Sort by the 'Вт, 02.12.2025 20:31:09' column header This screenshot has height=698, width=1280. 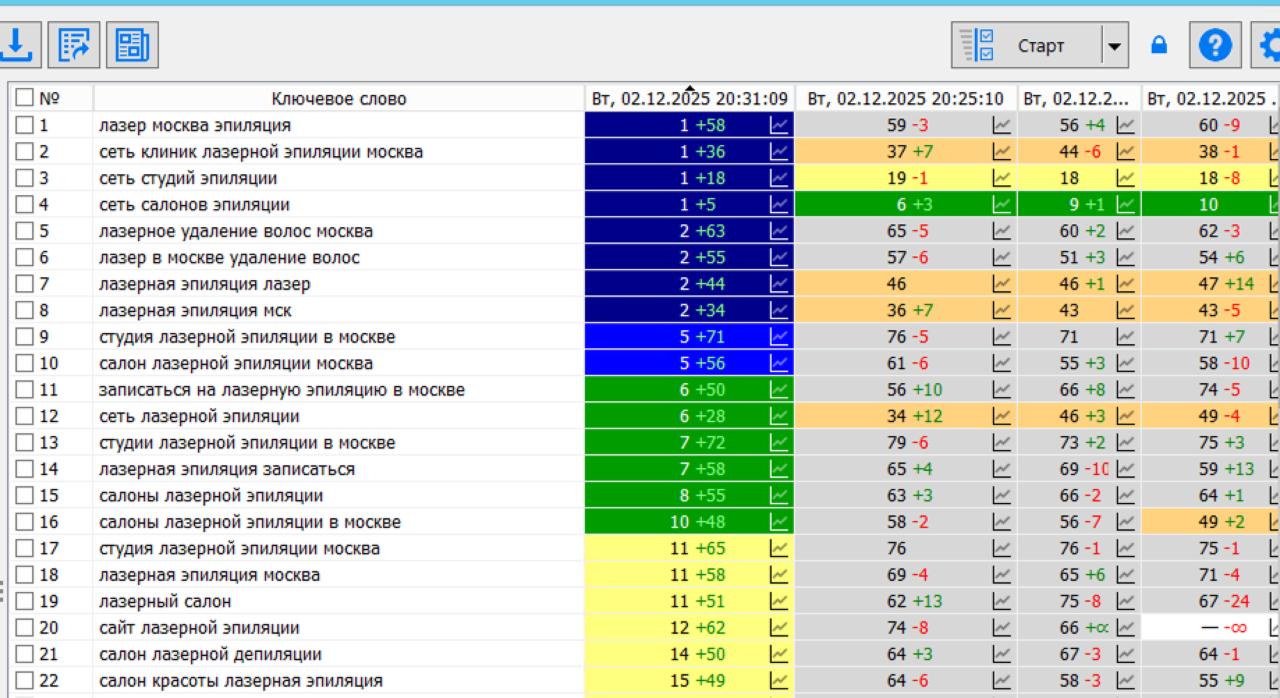point(689,99)
